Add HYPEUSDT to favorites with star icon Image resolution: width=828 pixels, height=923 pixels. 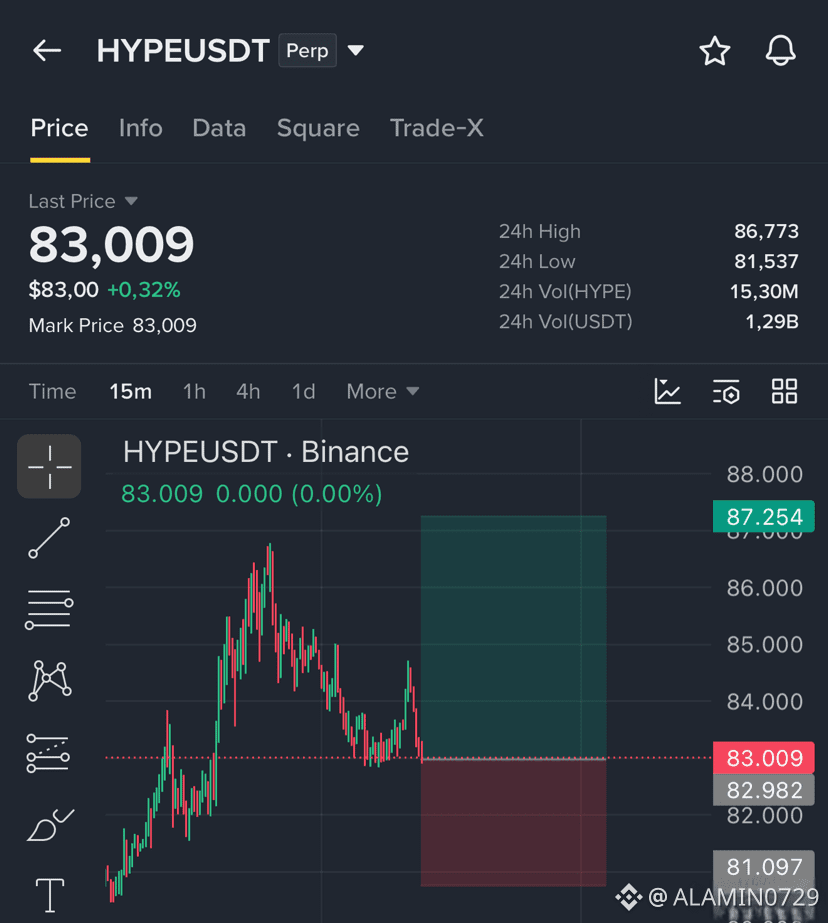click(x=714, y=51)
